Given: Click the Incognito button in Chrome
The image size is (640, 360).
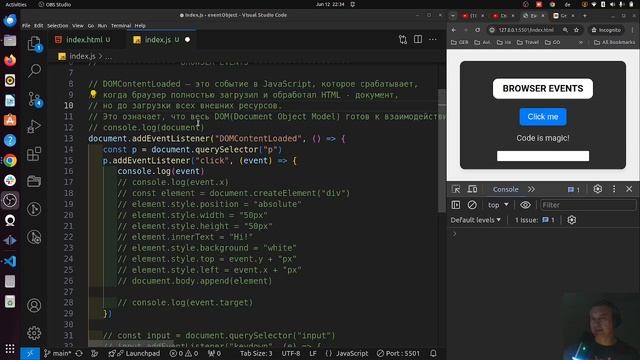Looking at the screenshot, I should coord(607,30).
